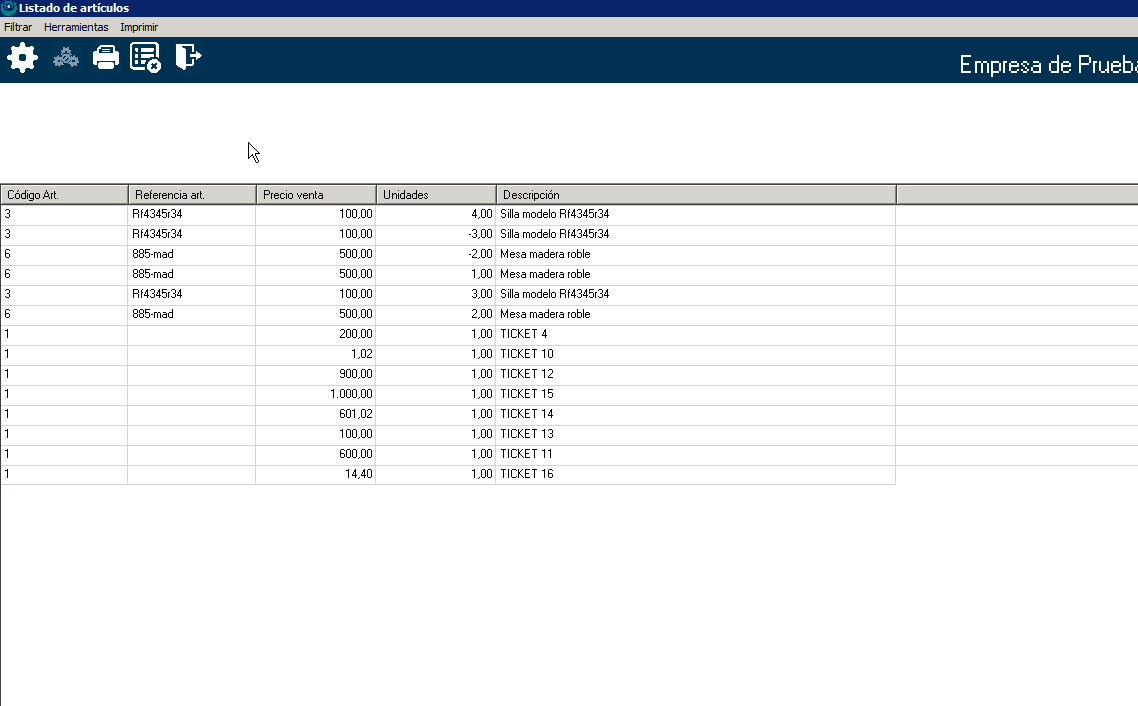Select the TICKET 16 row

(527, 474)
